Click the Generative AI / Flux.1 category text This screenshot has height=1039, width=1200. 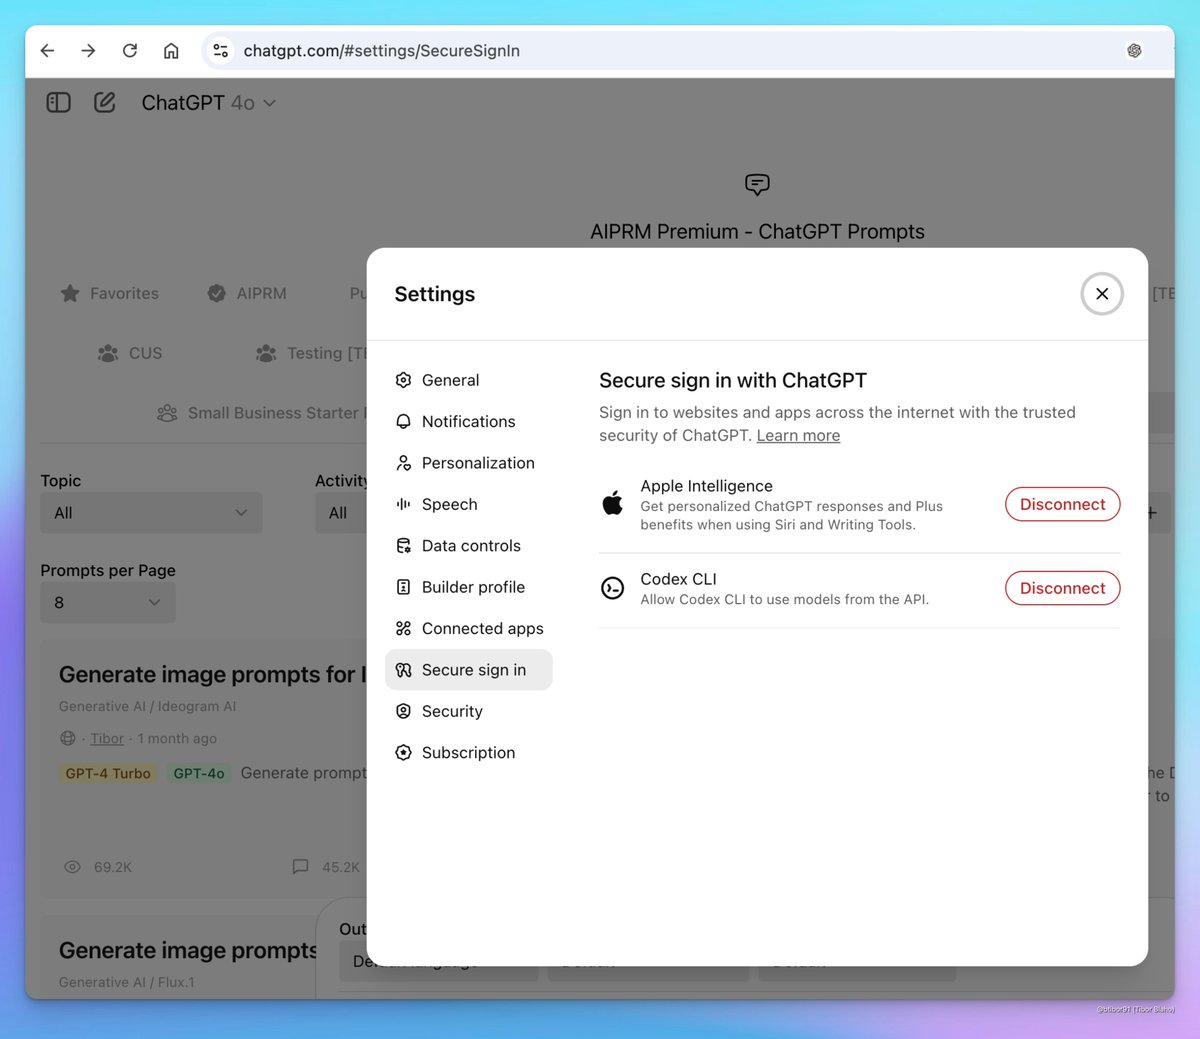pyautogui.click(x=127, y=983)
